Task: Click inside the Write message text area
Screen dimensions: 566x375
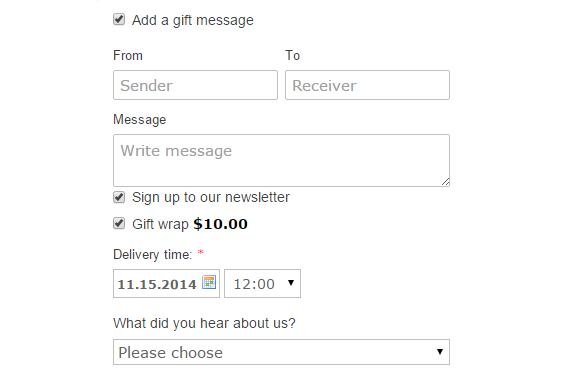Action: pos(281,161)
